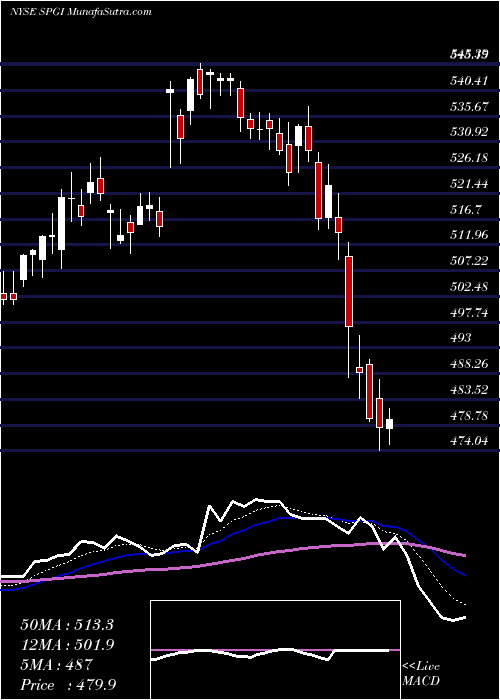The width and height of the screenshot is (500, 700).
Task: Click the last white candle near 478
Action: click(x=390, y=424)
